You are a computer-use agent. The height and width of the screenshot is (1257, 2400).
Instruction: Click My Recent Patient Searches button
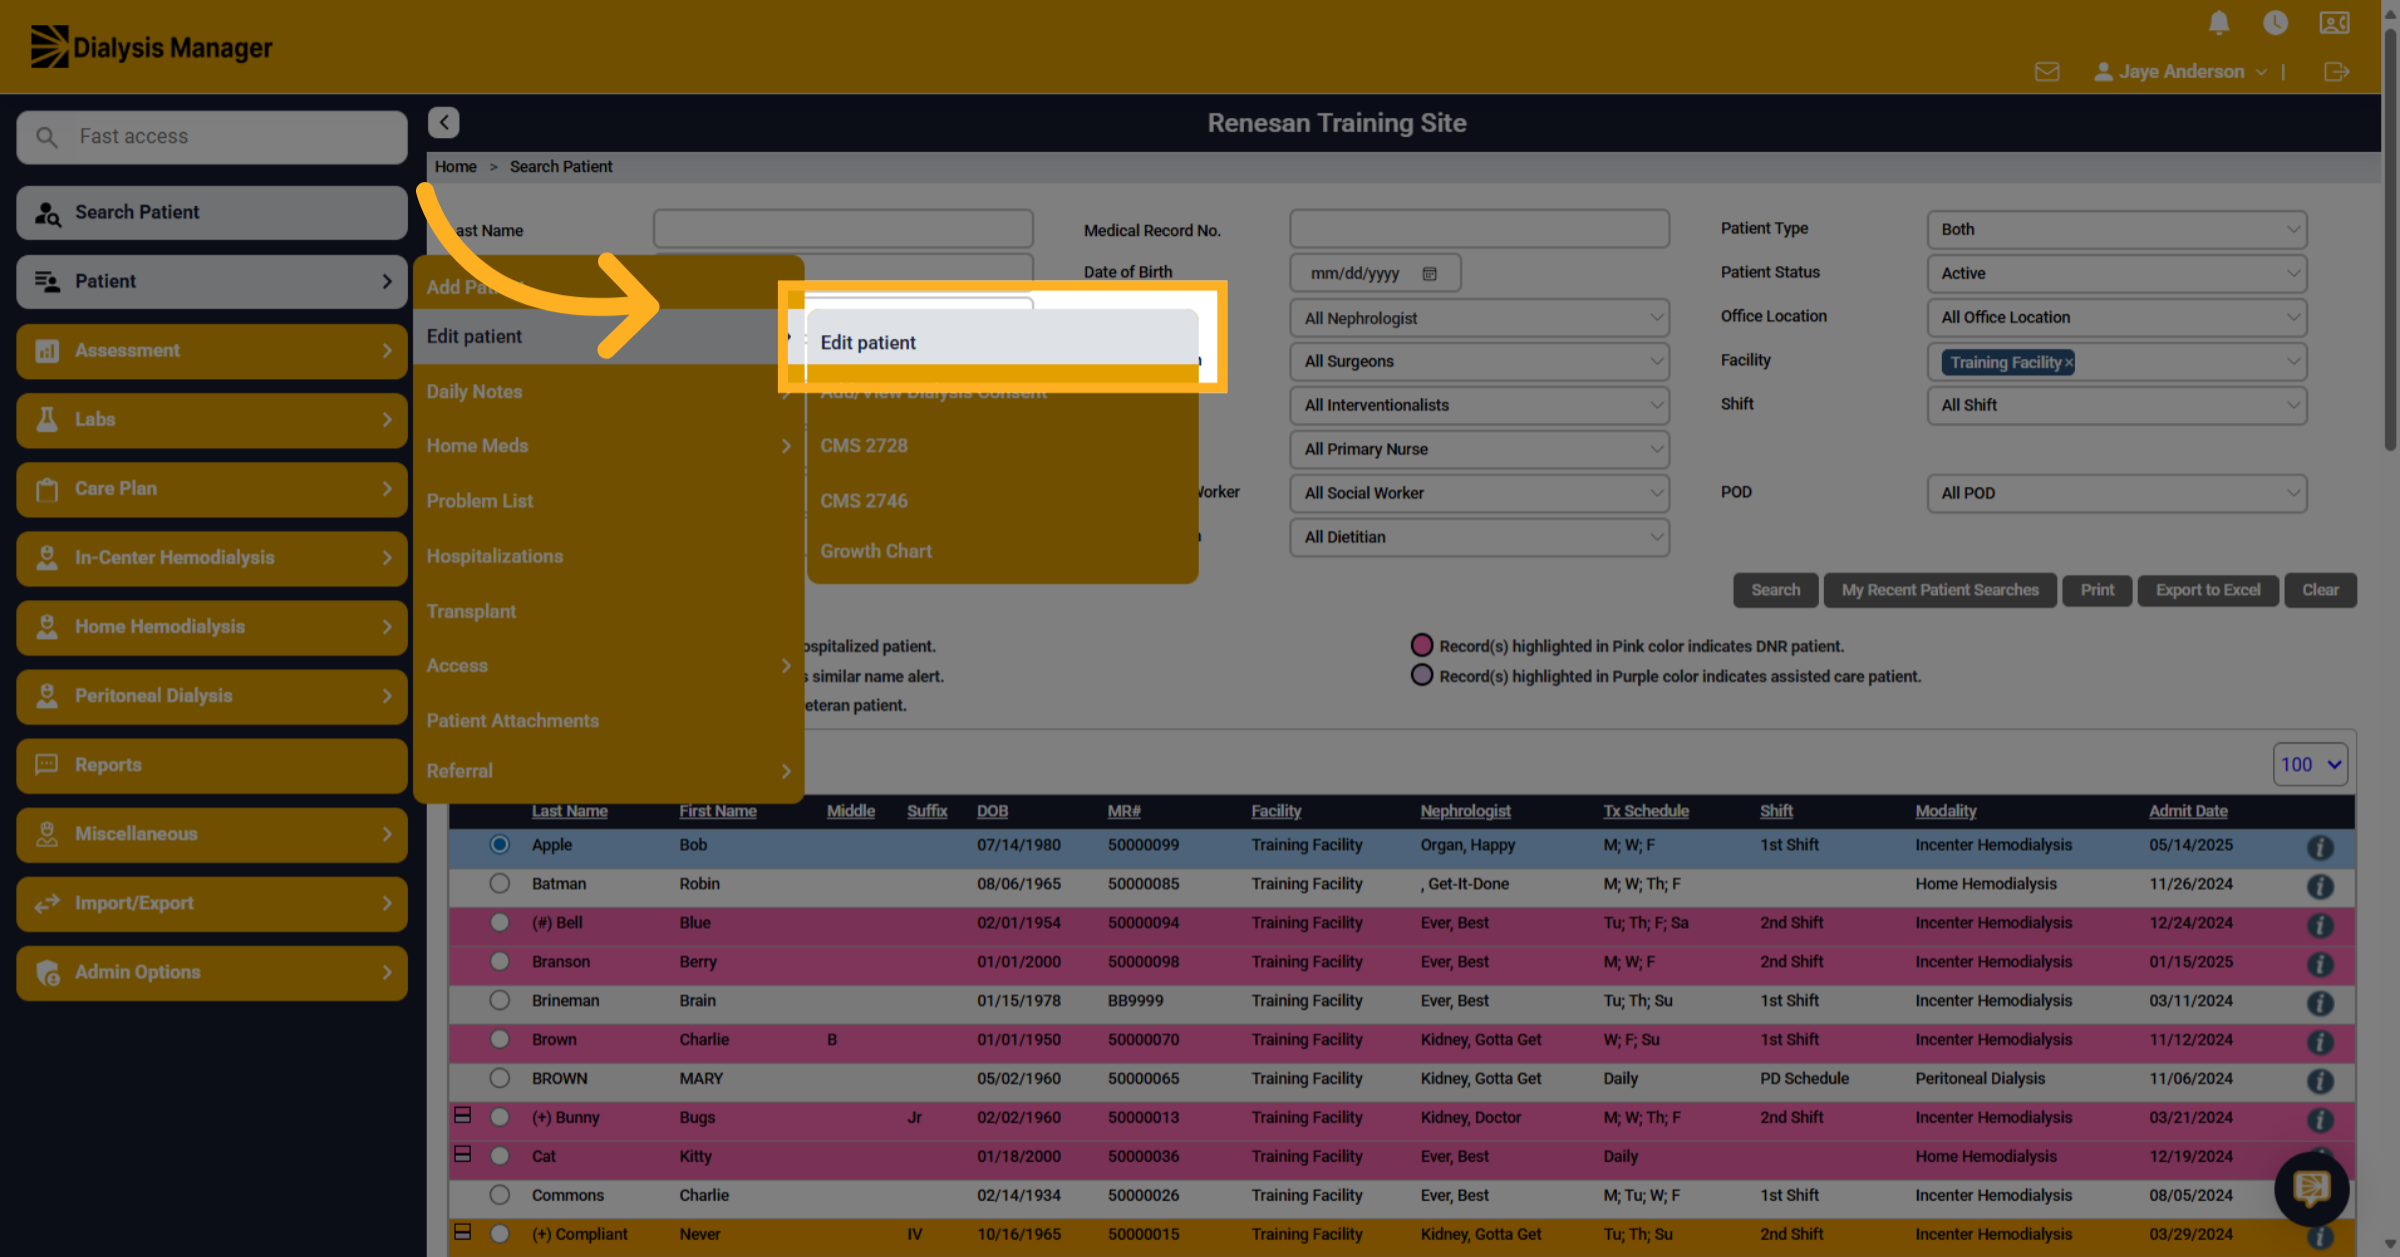(1939, 590)
